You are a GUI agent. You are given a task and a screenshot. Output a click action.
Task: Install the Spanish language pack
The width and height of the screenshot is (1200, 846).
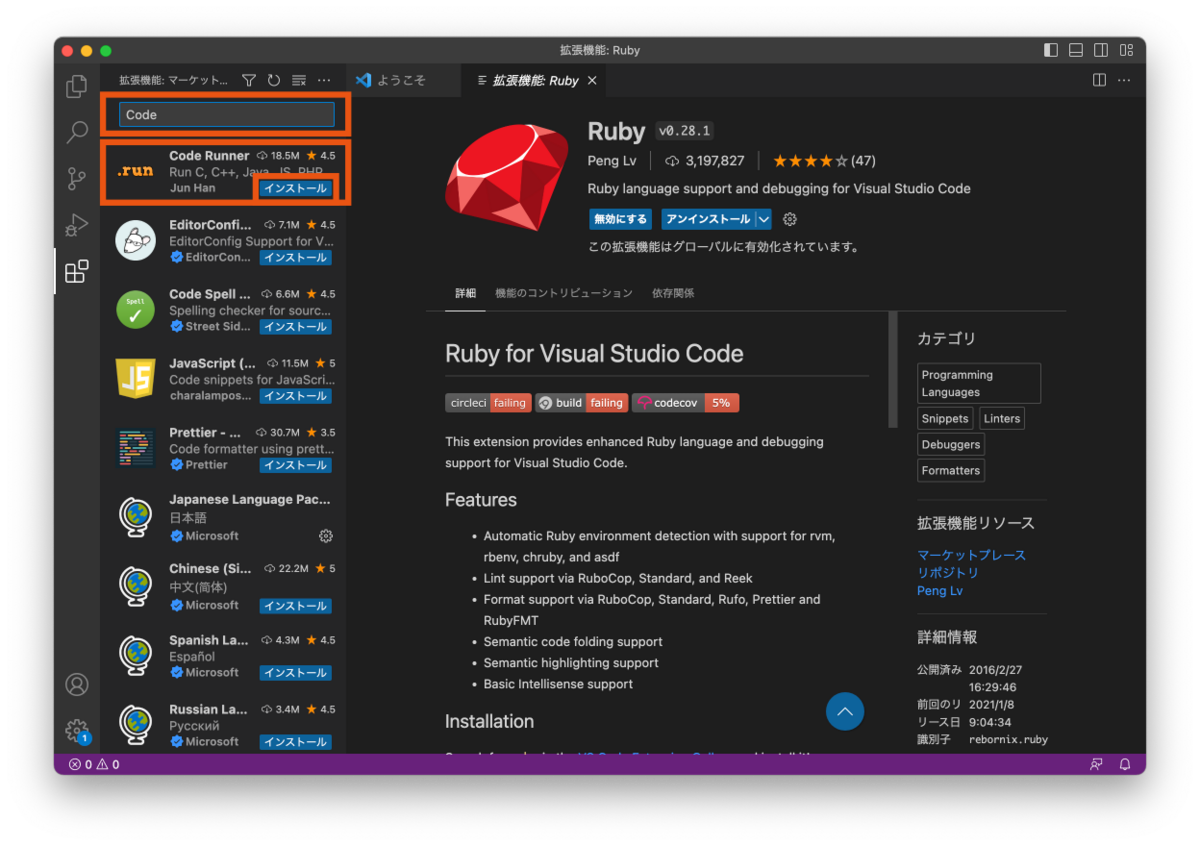296,672
